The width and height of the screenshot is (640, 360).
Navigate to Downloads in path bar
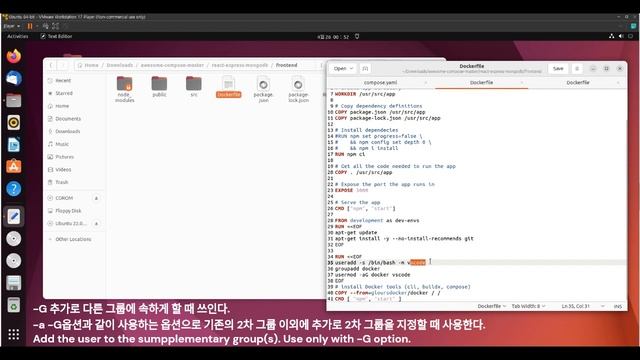pos(120,65)
